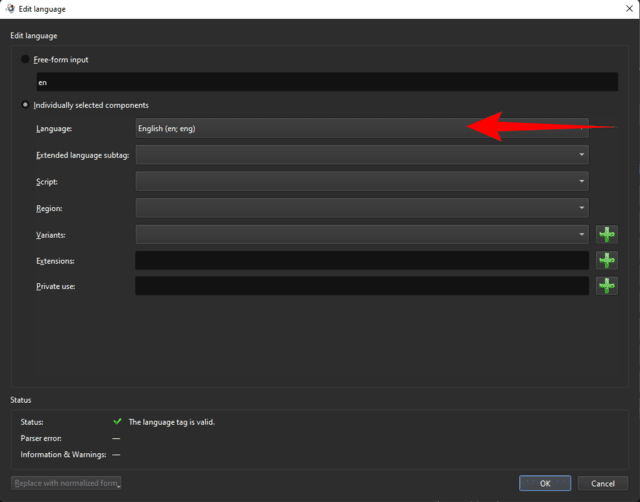Open the Region dropdown

pyautogui.click(x=362, y=208)
